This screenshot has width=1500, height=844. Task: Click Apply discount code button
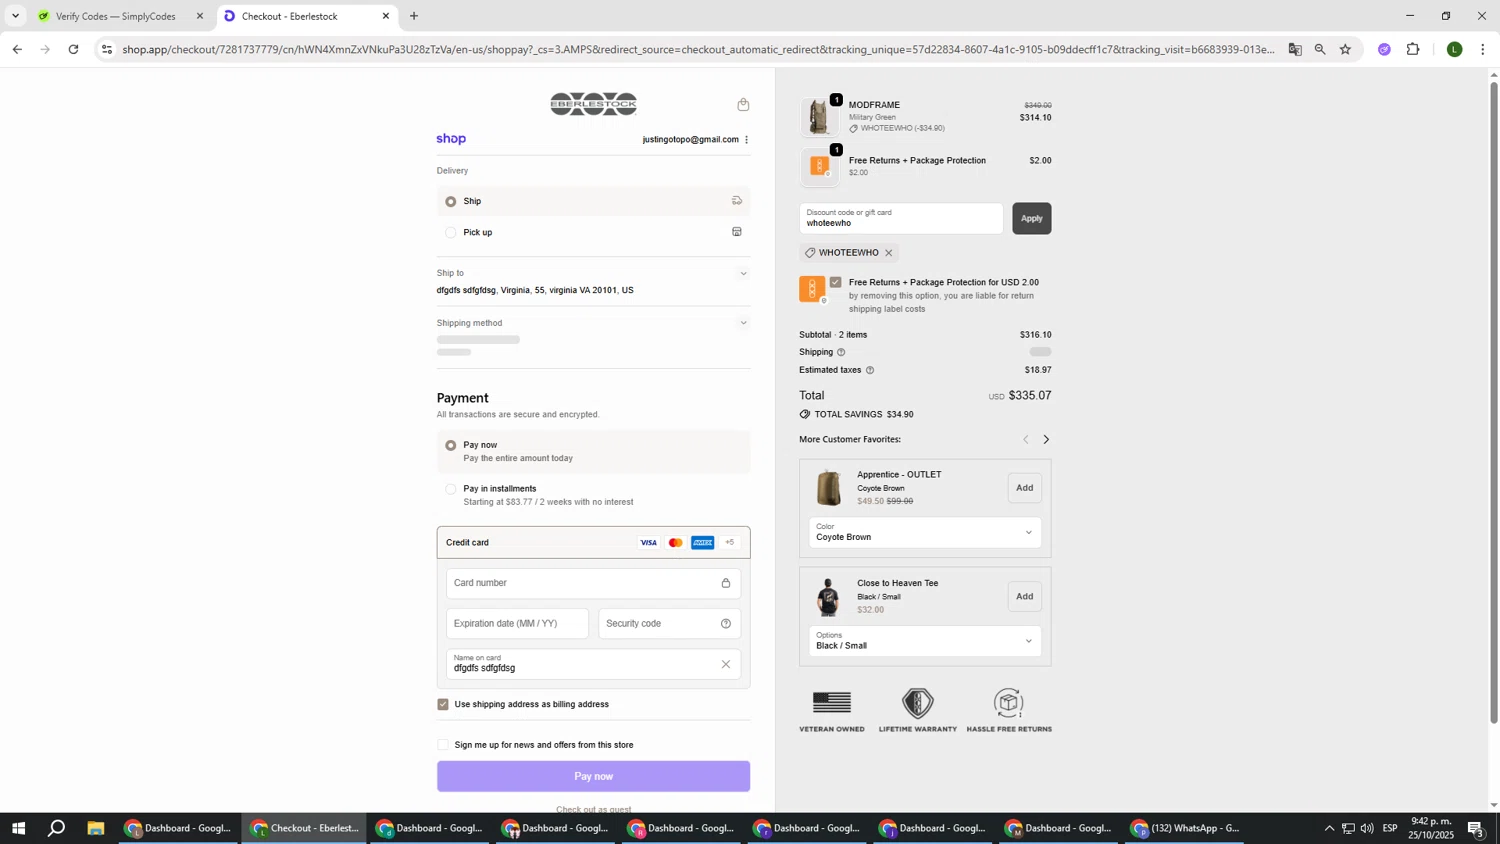click(x=1031, y=218)
